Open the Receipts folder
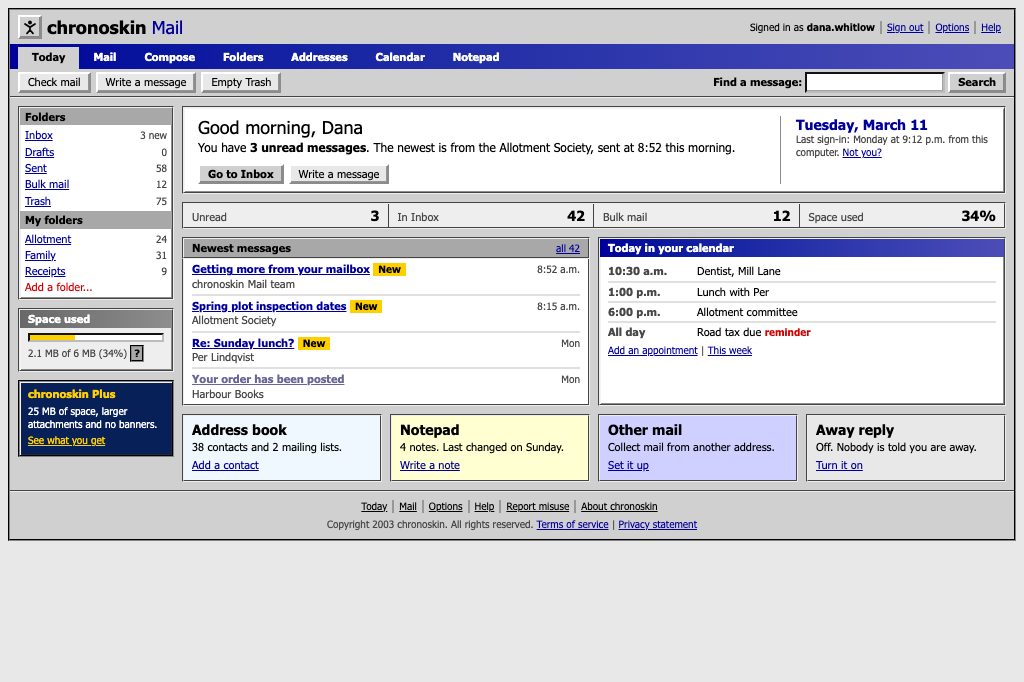 click(x=45, y=272)
